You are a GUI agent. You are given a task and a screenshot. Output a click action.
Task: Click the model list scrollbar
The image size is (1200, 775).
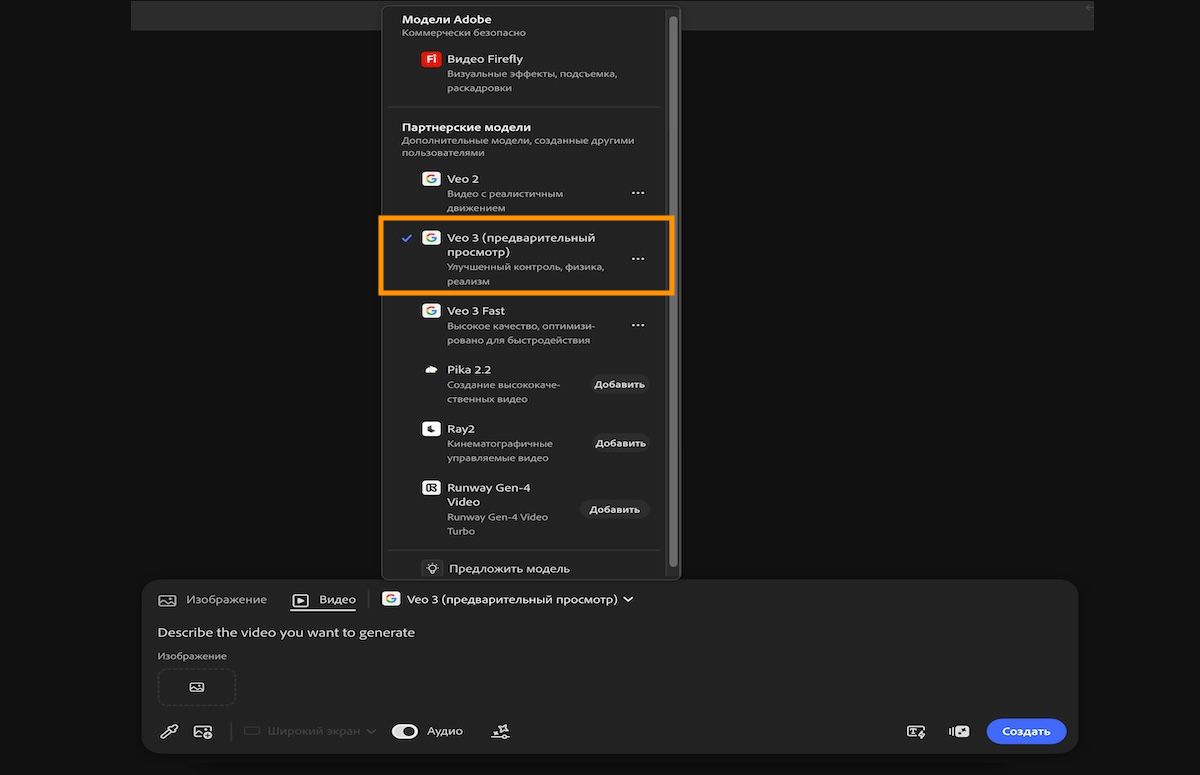pos(674,290)
